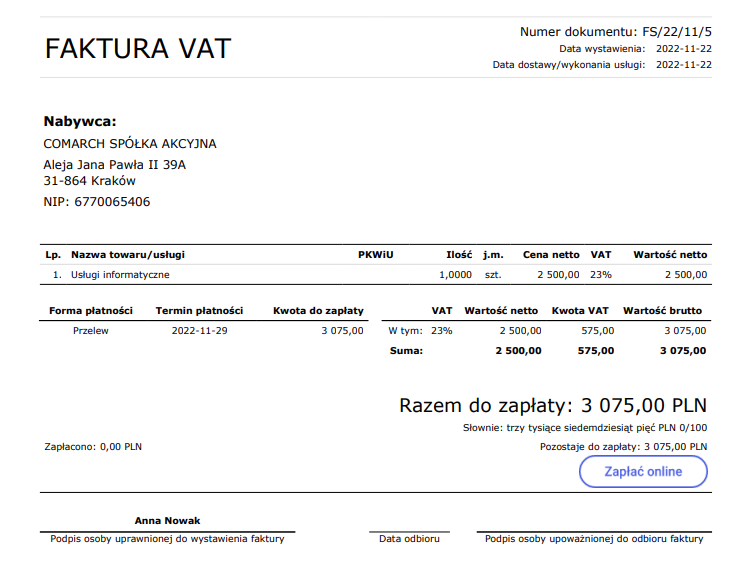Click payment method Przelew
The image size is (751, 562).
[91, 331]
